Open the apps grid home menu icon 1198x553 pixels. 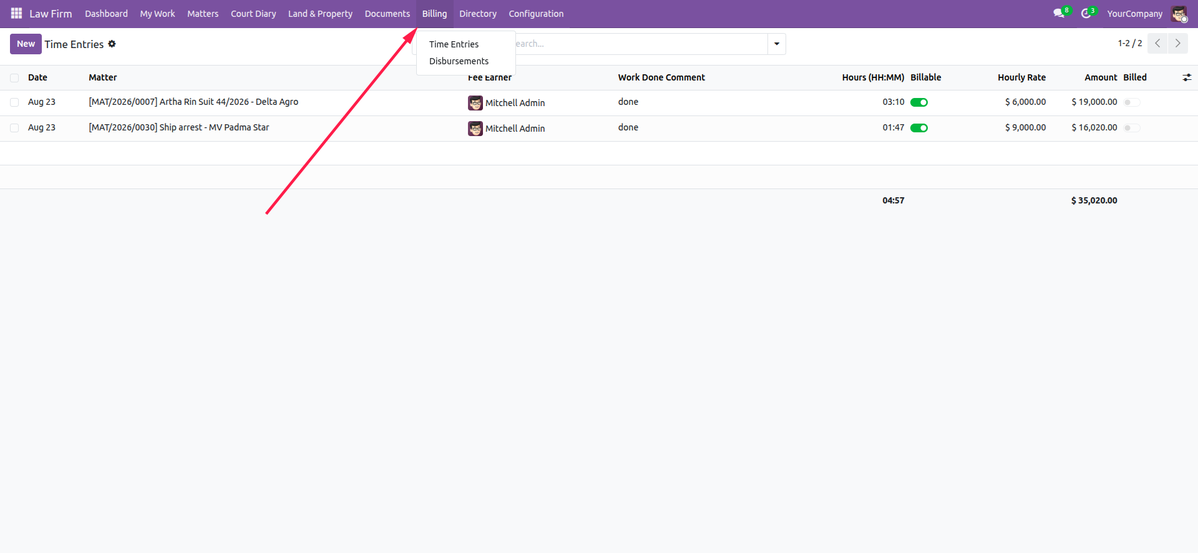(16, 14)
